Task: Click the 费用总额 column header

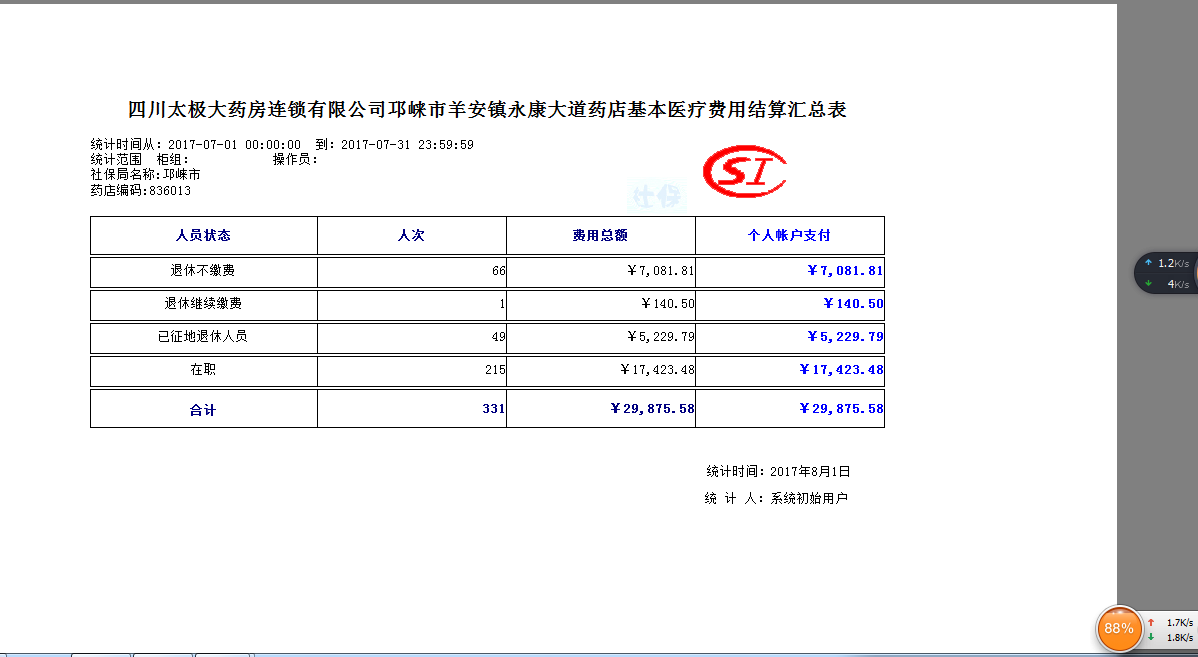Action: coord(600,235)
